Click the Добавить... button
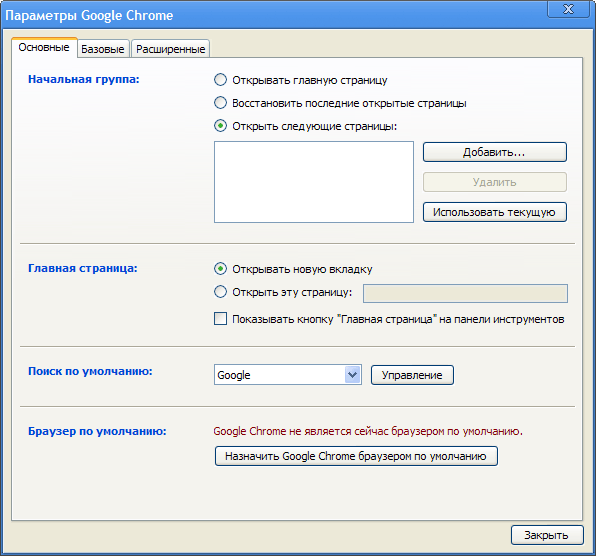The width and height of the screenshot is (596, 556). (495, 152)
